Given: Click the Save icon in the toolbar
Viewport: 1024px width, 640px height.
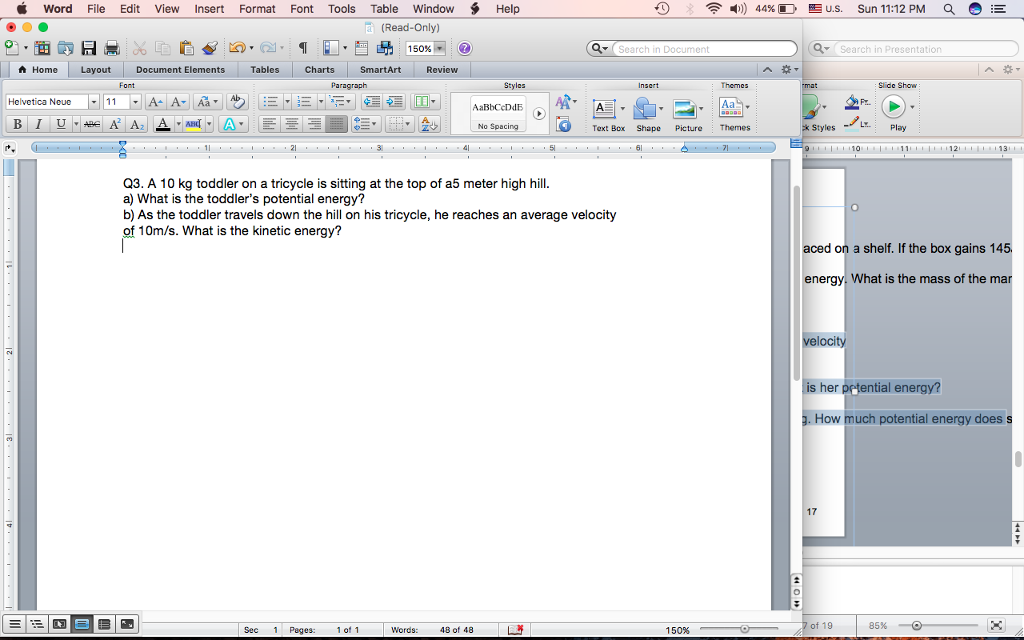Looking at the screenshot, I should coord(88,47).
